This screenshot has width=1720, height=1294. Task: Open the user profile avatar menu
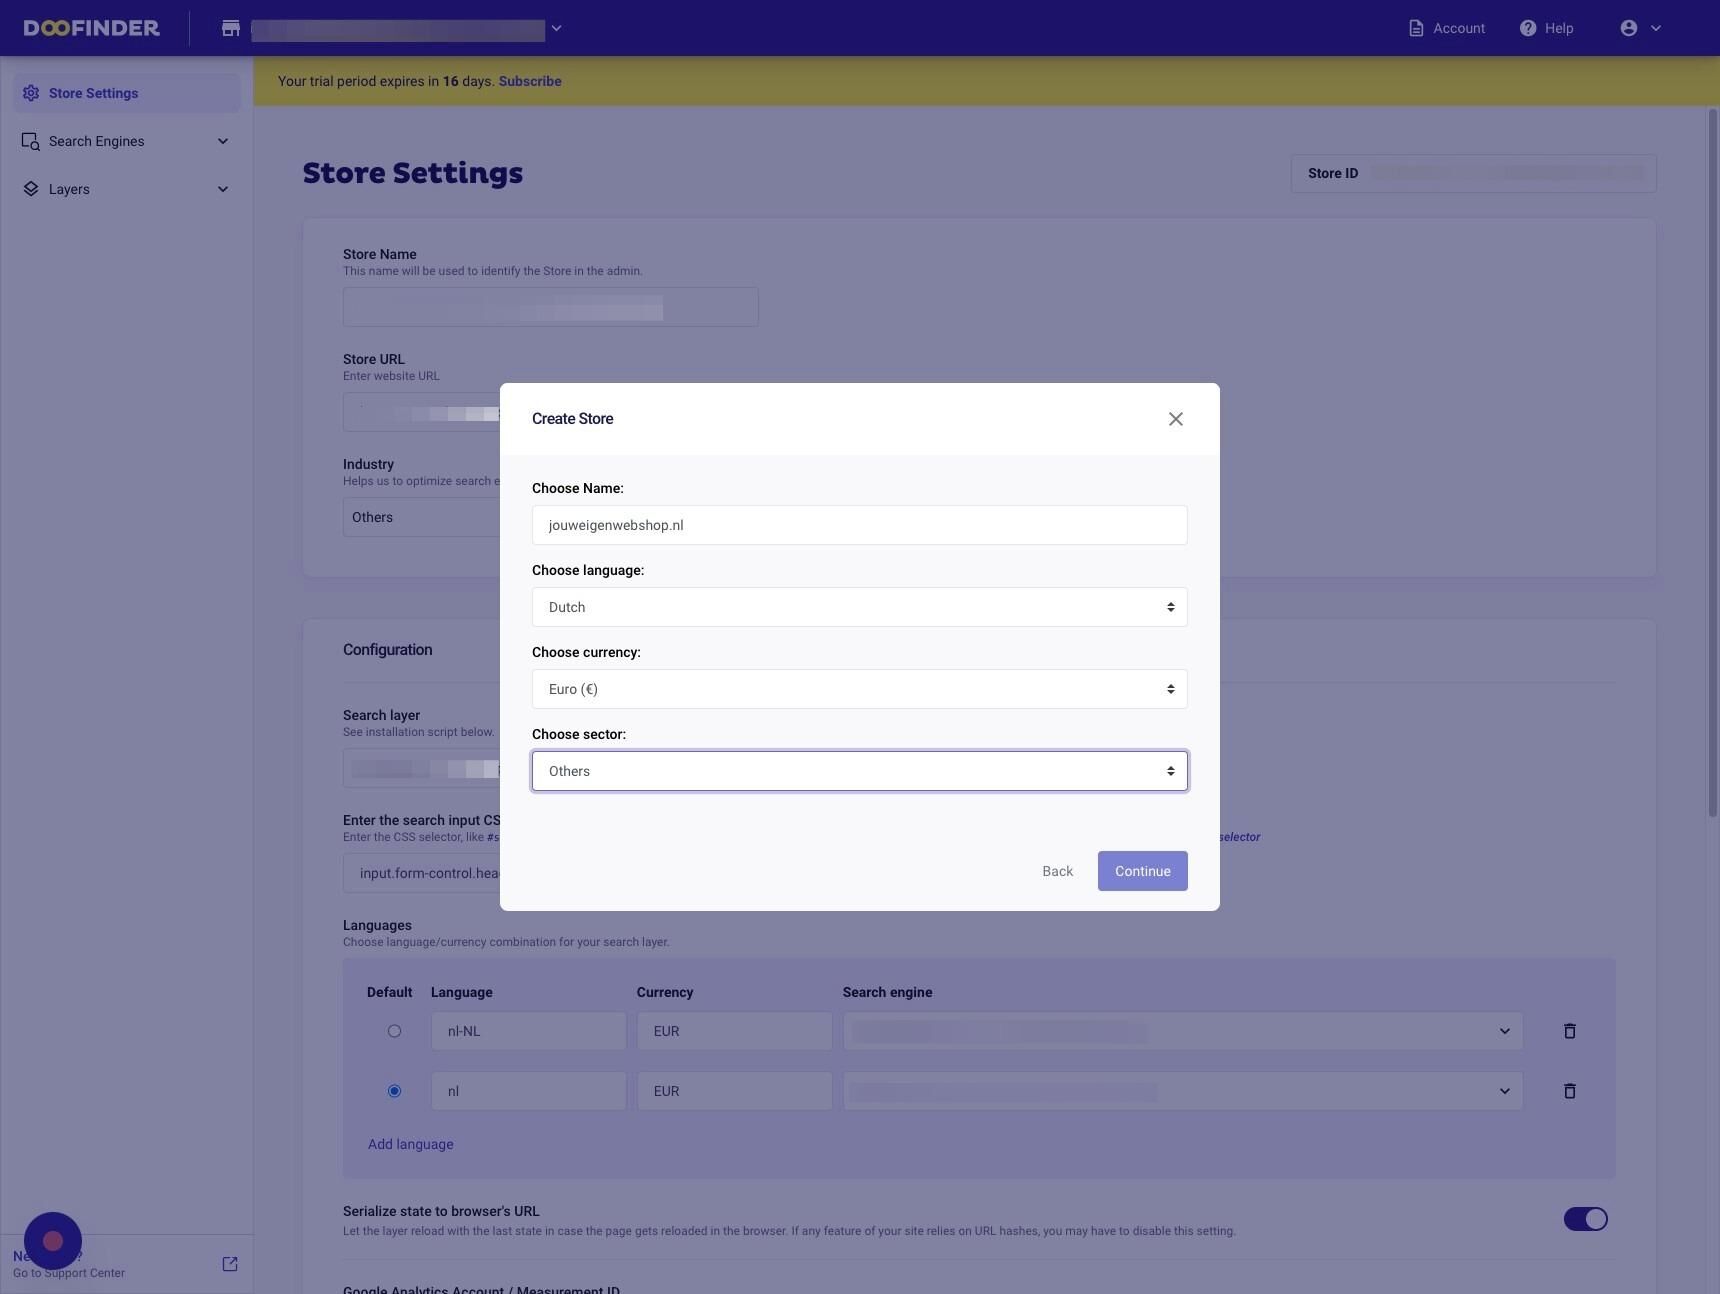coord(1629,28)
